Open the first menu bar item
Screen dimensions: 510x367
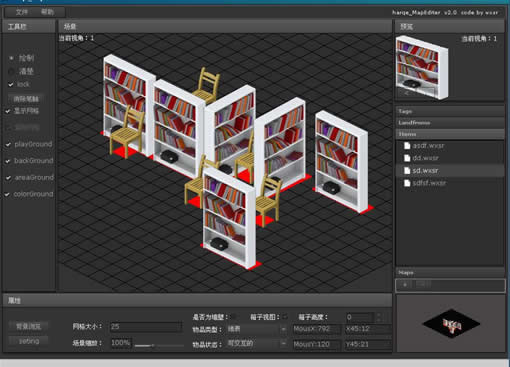(22, 12)
